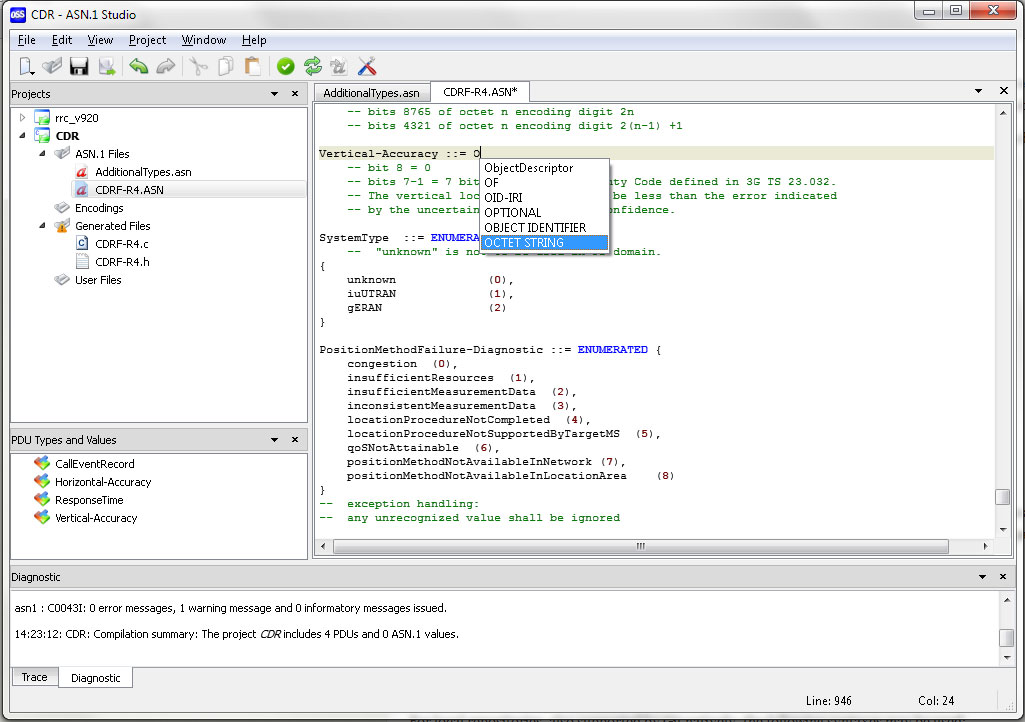The height and width of the screenshot is (722, 1025).
Task: Click the Open project toolbar icon
Action: pos(52,66)
